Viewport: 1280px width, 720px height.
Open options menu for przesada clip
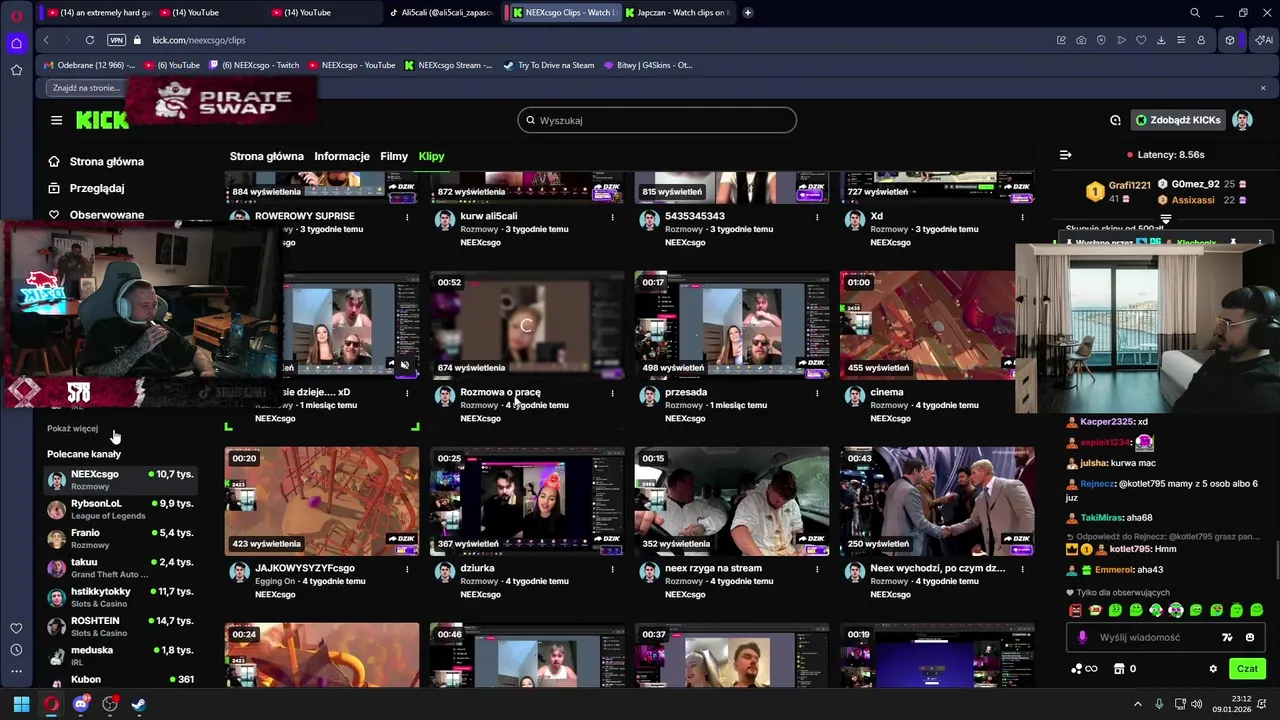817,392
